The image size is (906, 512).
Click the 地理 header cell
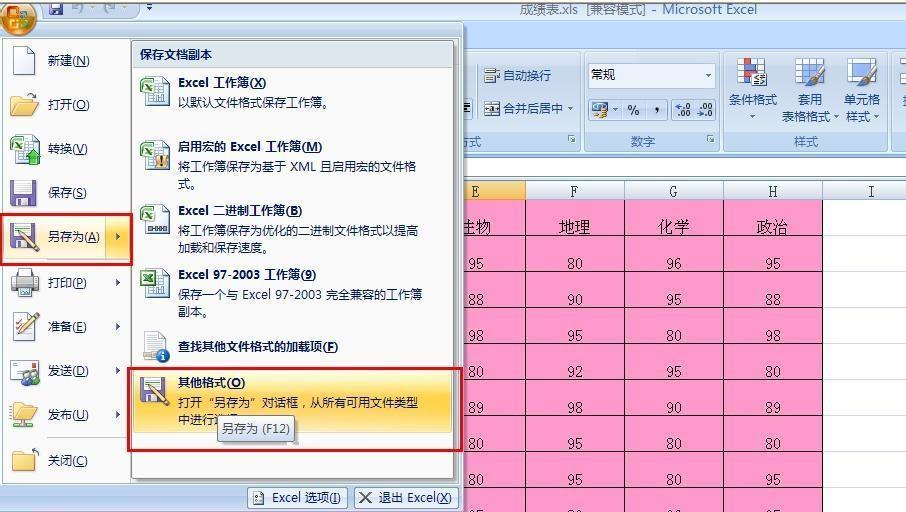575,219
